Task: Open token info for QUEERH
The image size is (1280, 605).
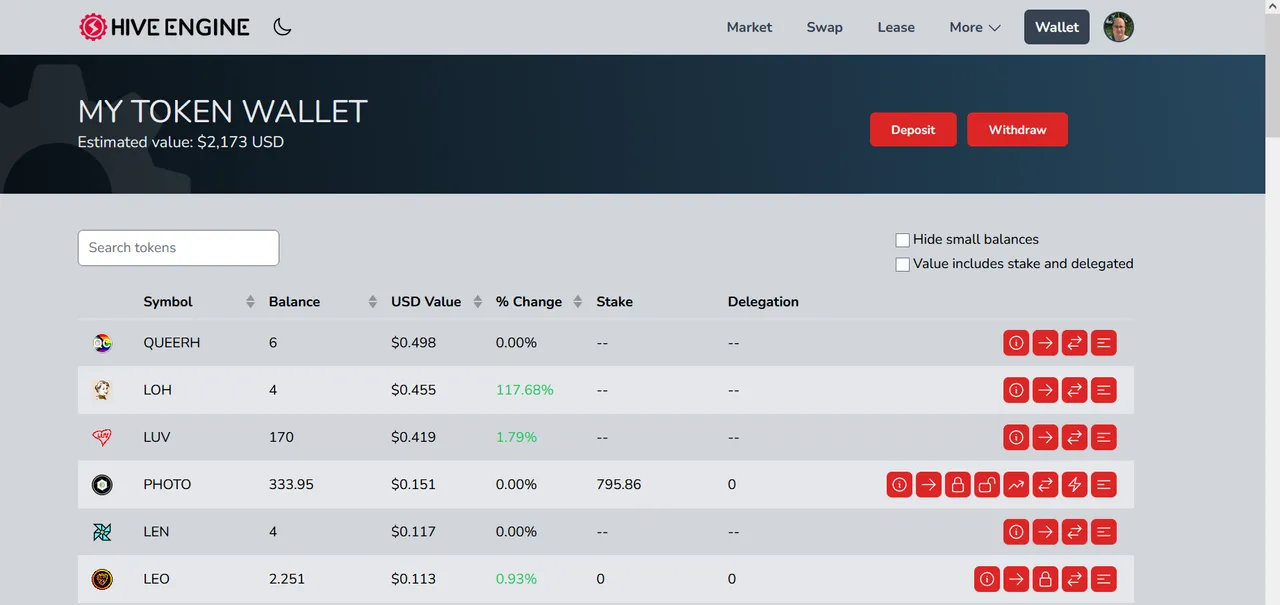Action: point(1016,343)
